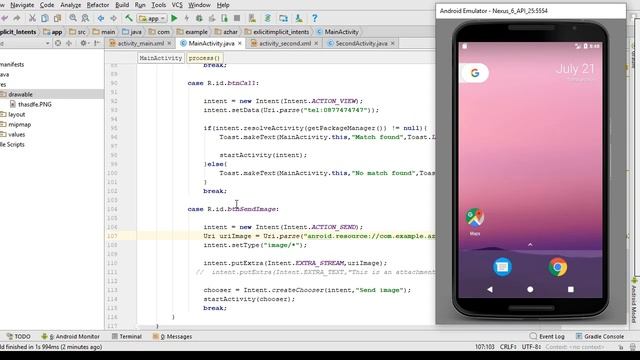The height and width of the screenshot is (360, 640).
Task: Open the Help menu
Action: [223, 5]
